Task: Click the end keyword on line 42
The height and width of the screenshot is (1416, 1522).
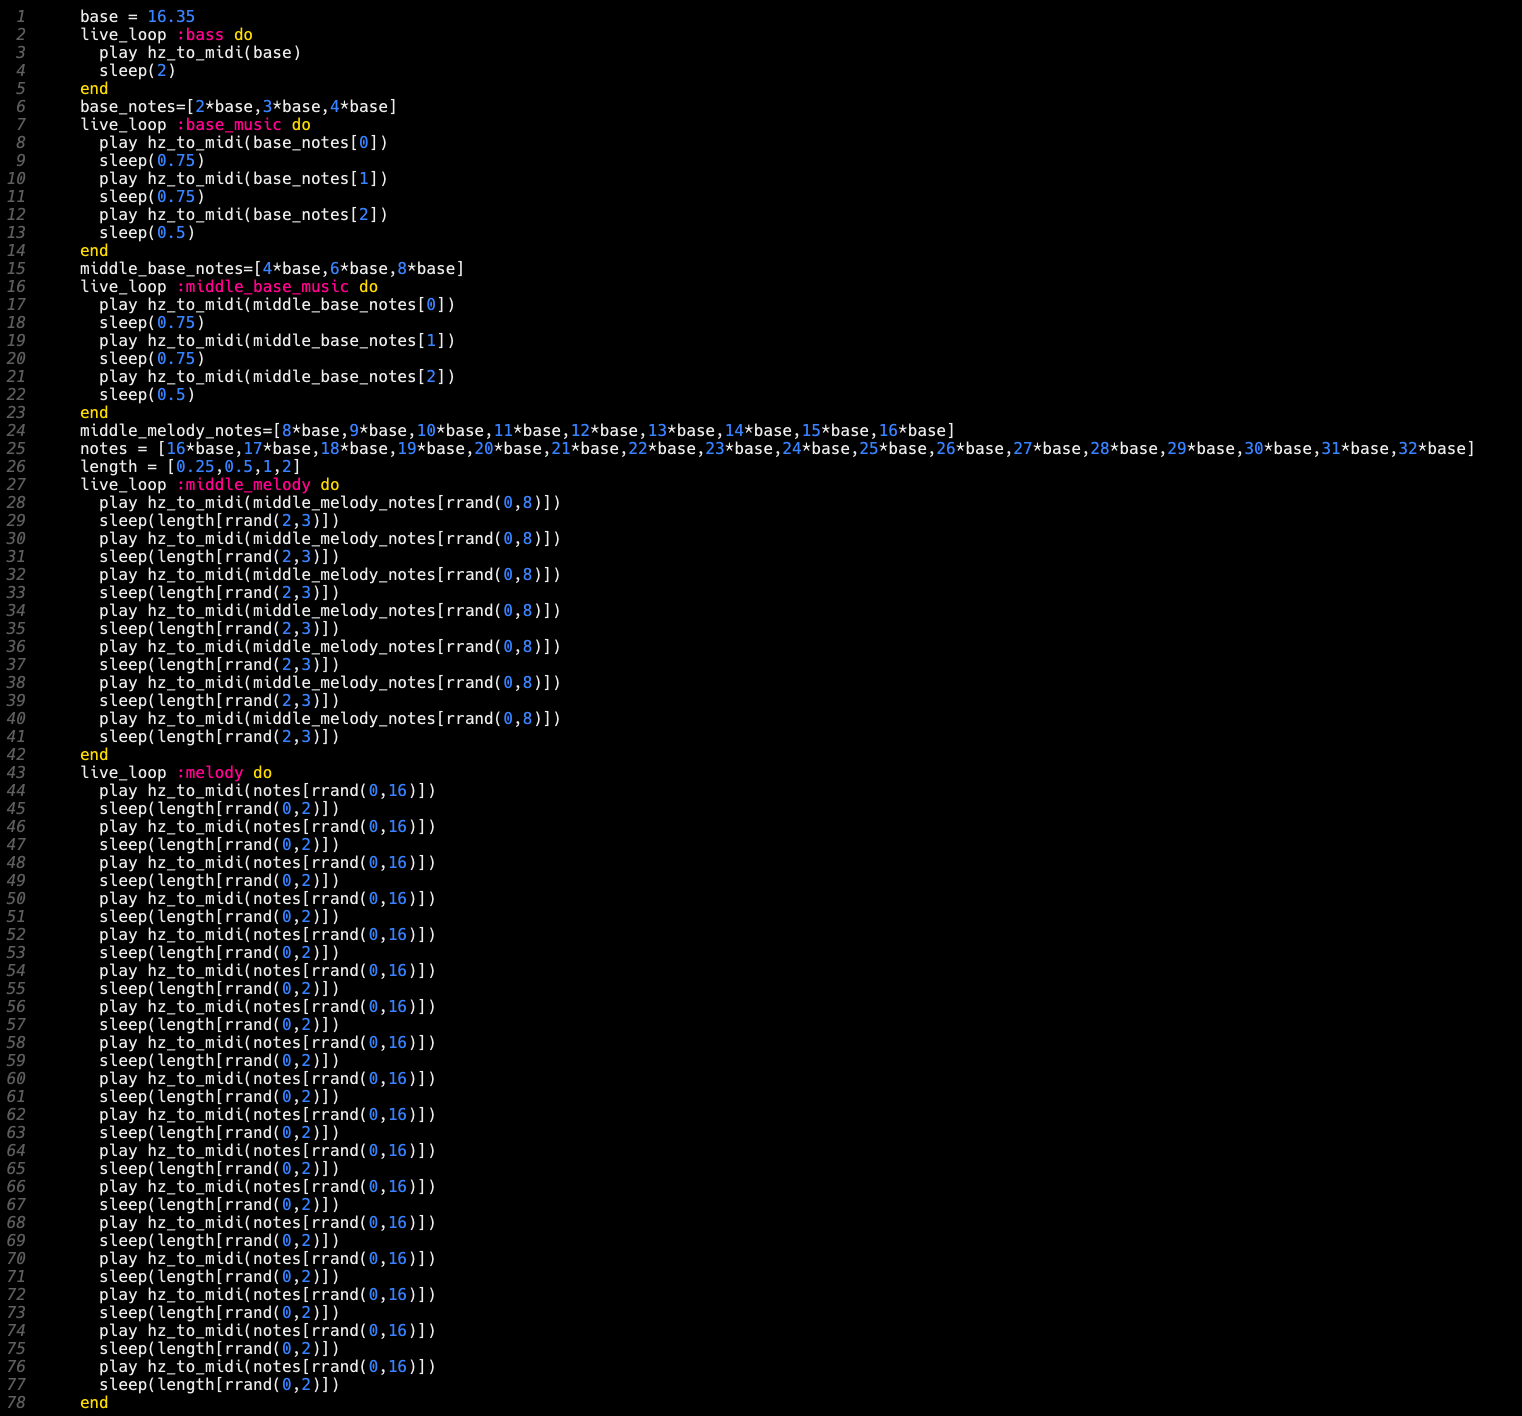Action: [x=94, y=754]
